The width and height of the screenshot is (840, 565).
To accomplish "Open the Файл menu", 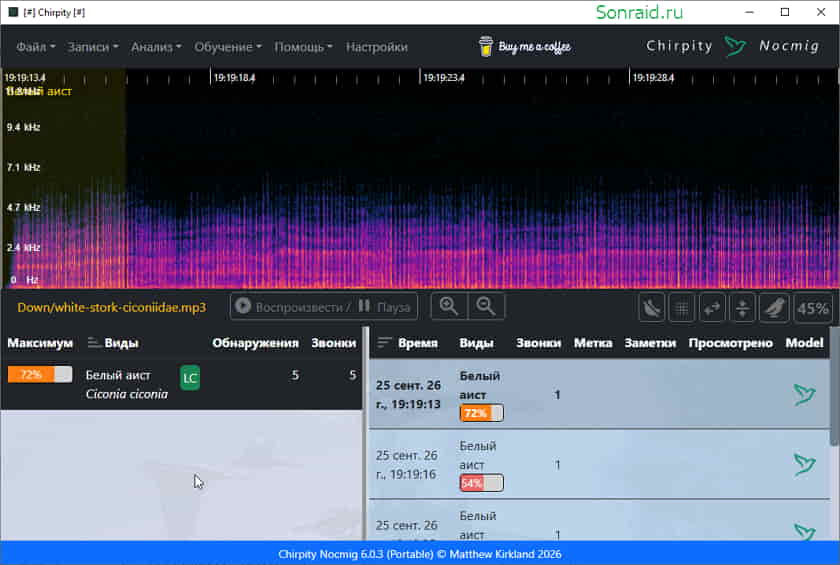I will (x=35, y=47).
